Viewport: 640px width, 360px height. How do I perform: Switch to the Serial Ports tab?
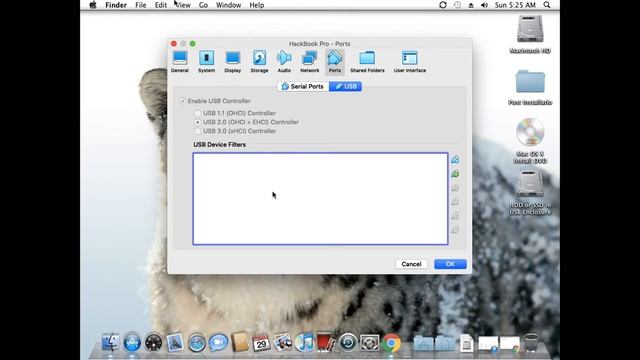click(x=303, y=87)
